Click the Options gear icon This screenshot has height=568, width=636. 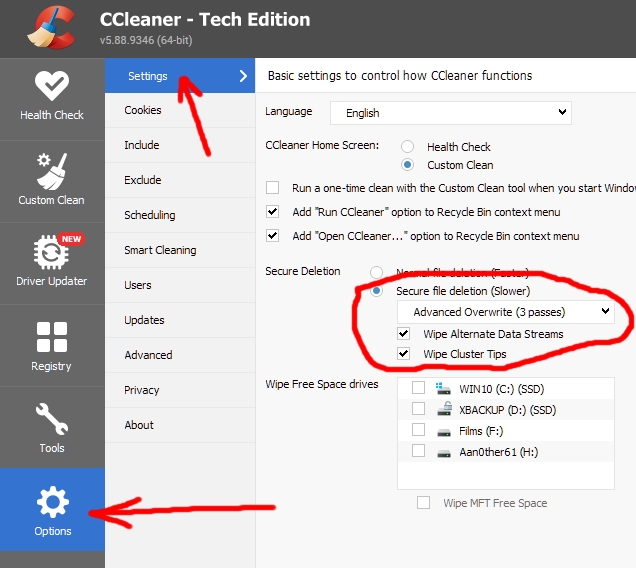click(53, 502)
